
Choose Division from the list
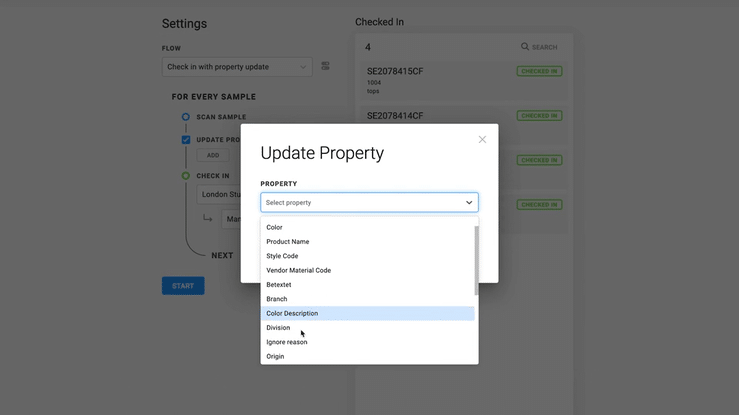click(368, 328)
